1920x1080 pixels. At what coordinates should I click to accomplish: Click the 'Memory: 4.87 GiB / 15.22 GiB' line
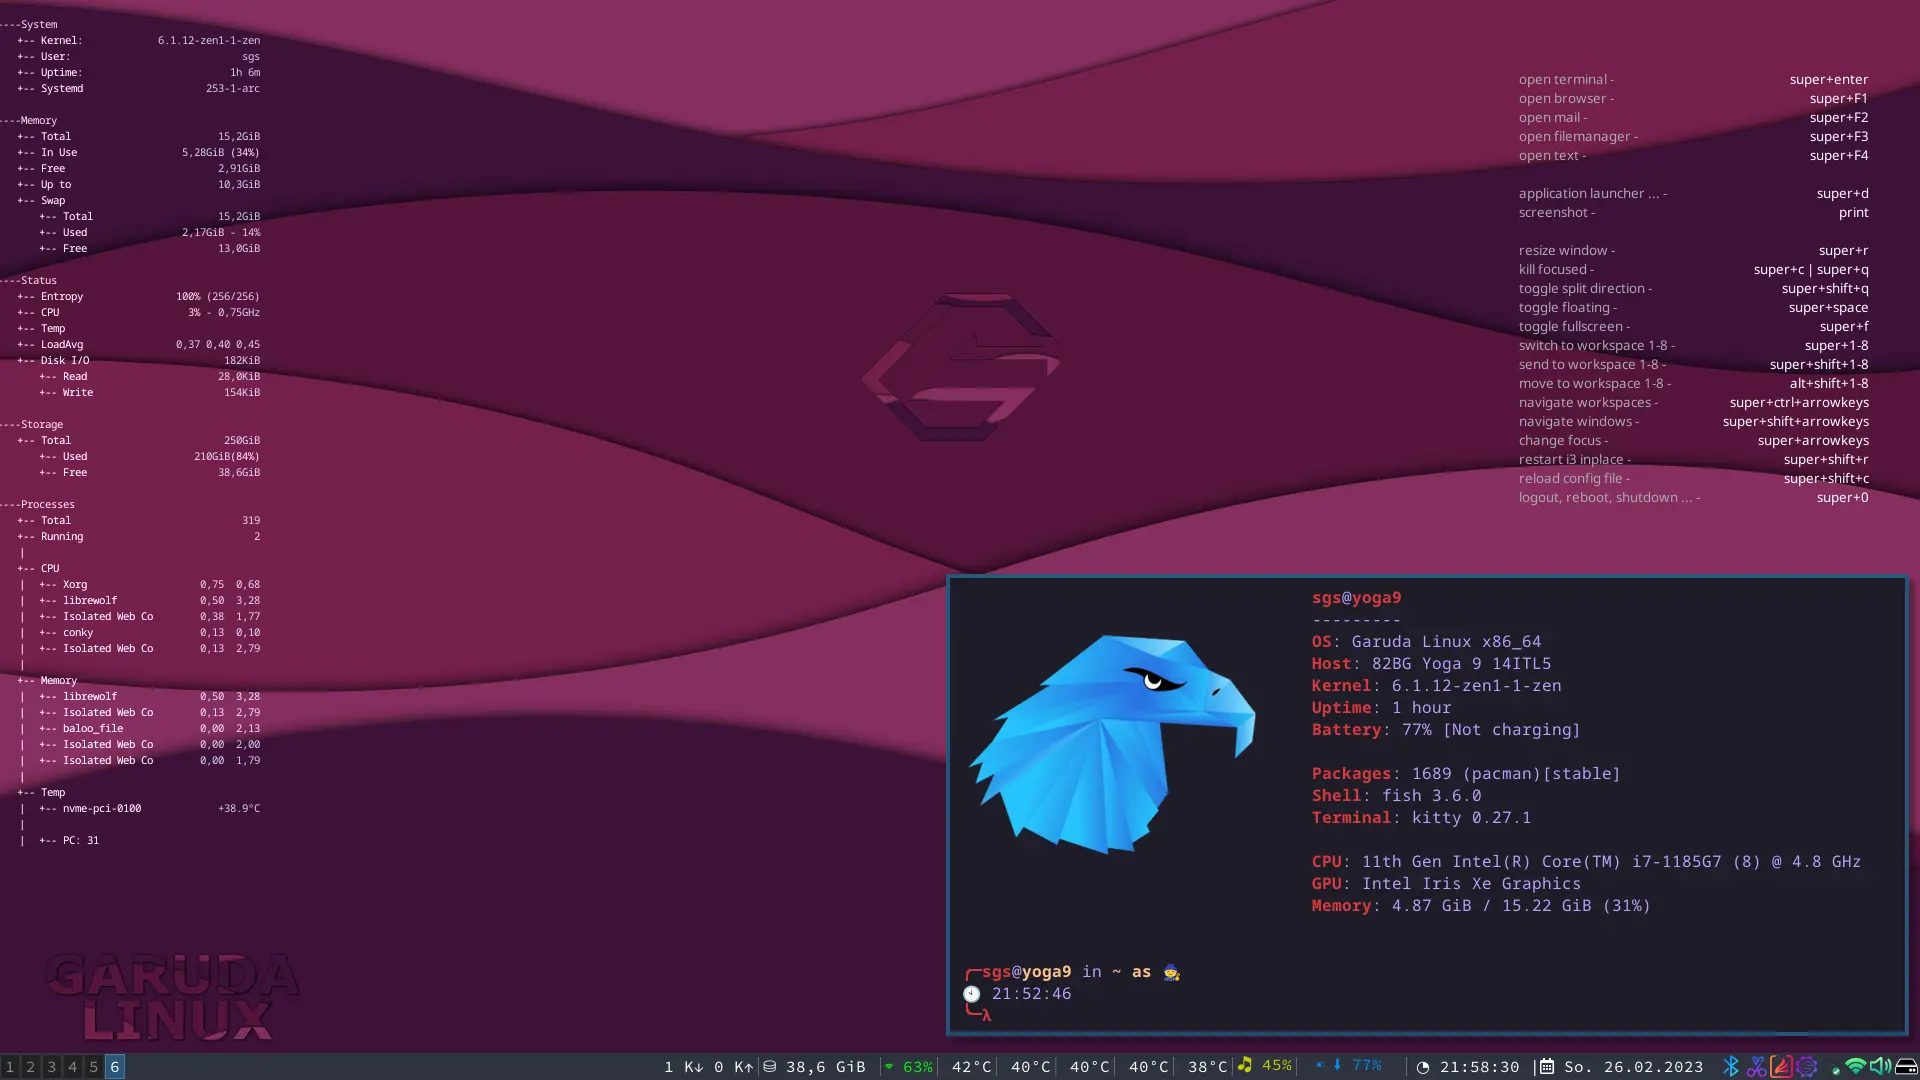(x=1481, y=906)
